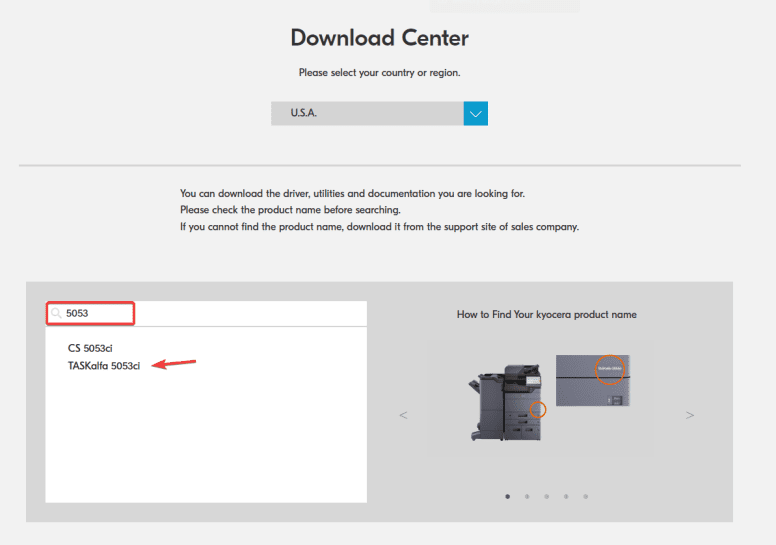
Task: Select the first carousel dot indicator
Action: click(508, 496)
